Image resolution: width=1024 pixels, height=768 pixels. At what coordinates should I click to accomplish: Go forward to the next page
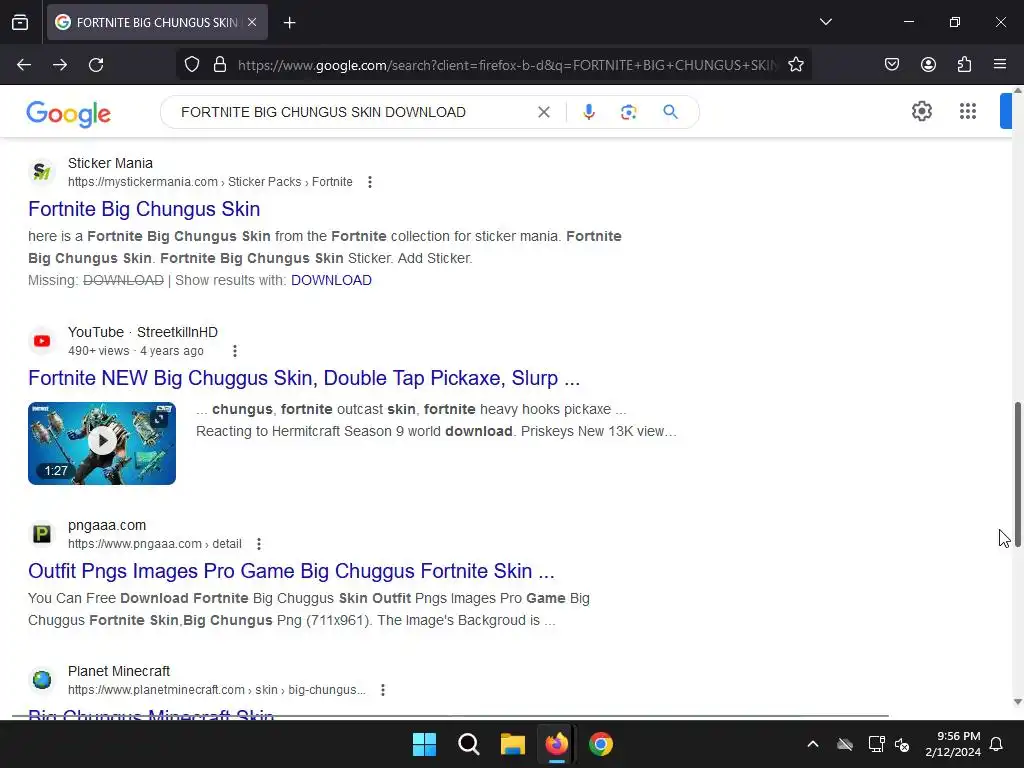60,65
